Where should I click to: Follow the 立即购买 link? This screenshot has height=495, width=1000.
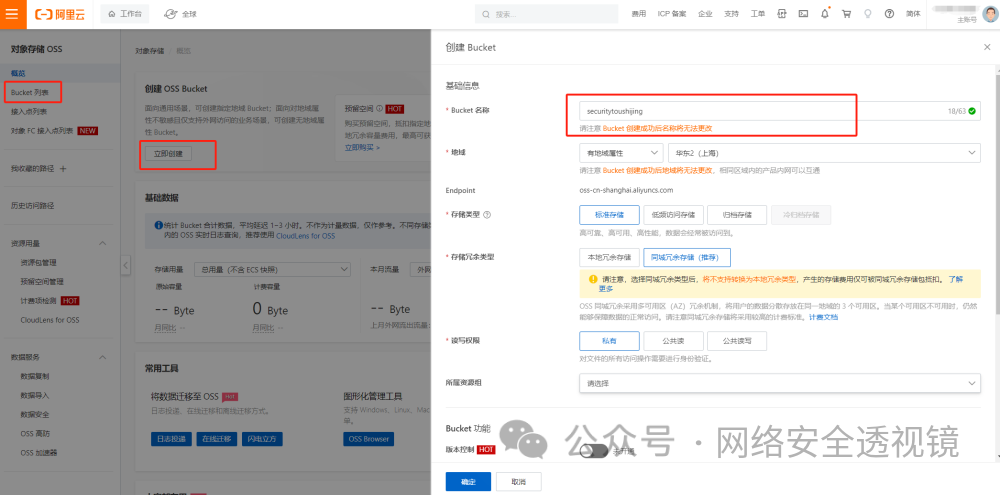(362, 147)
